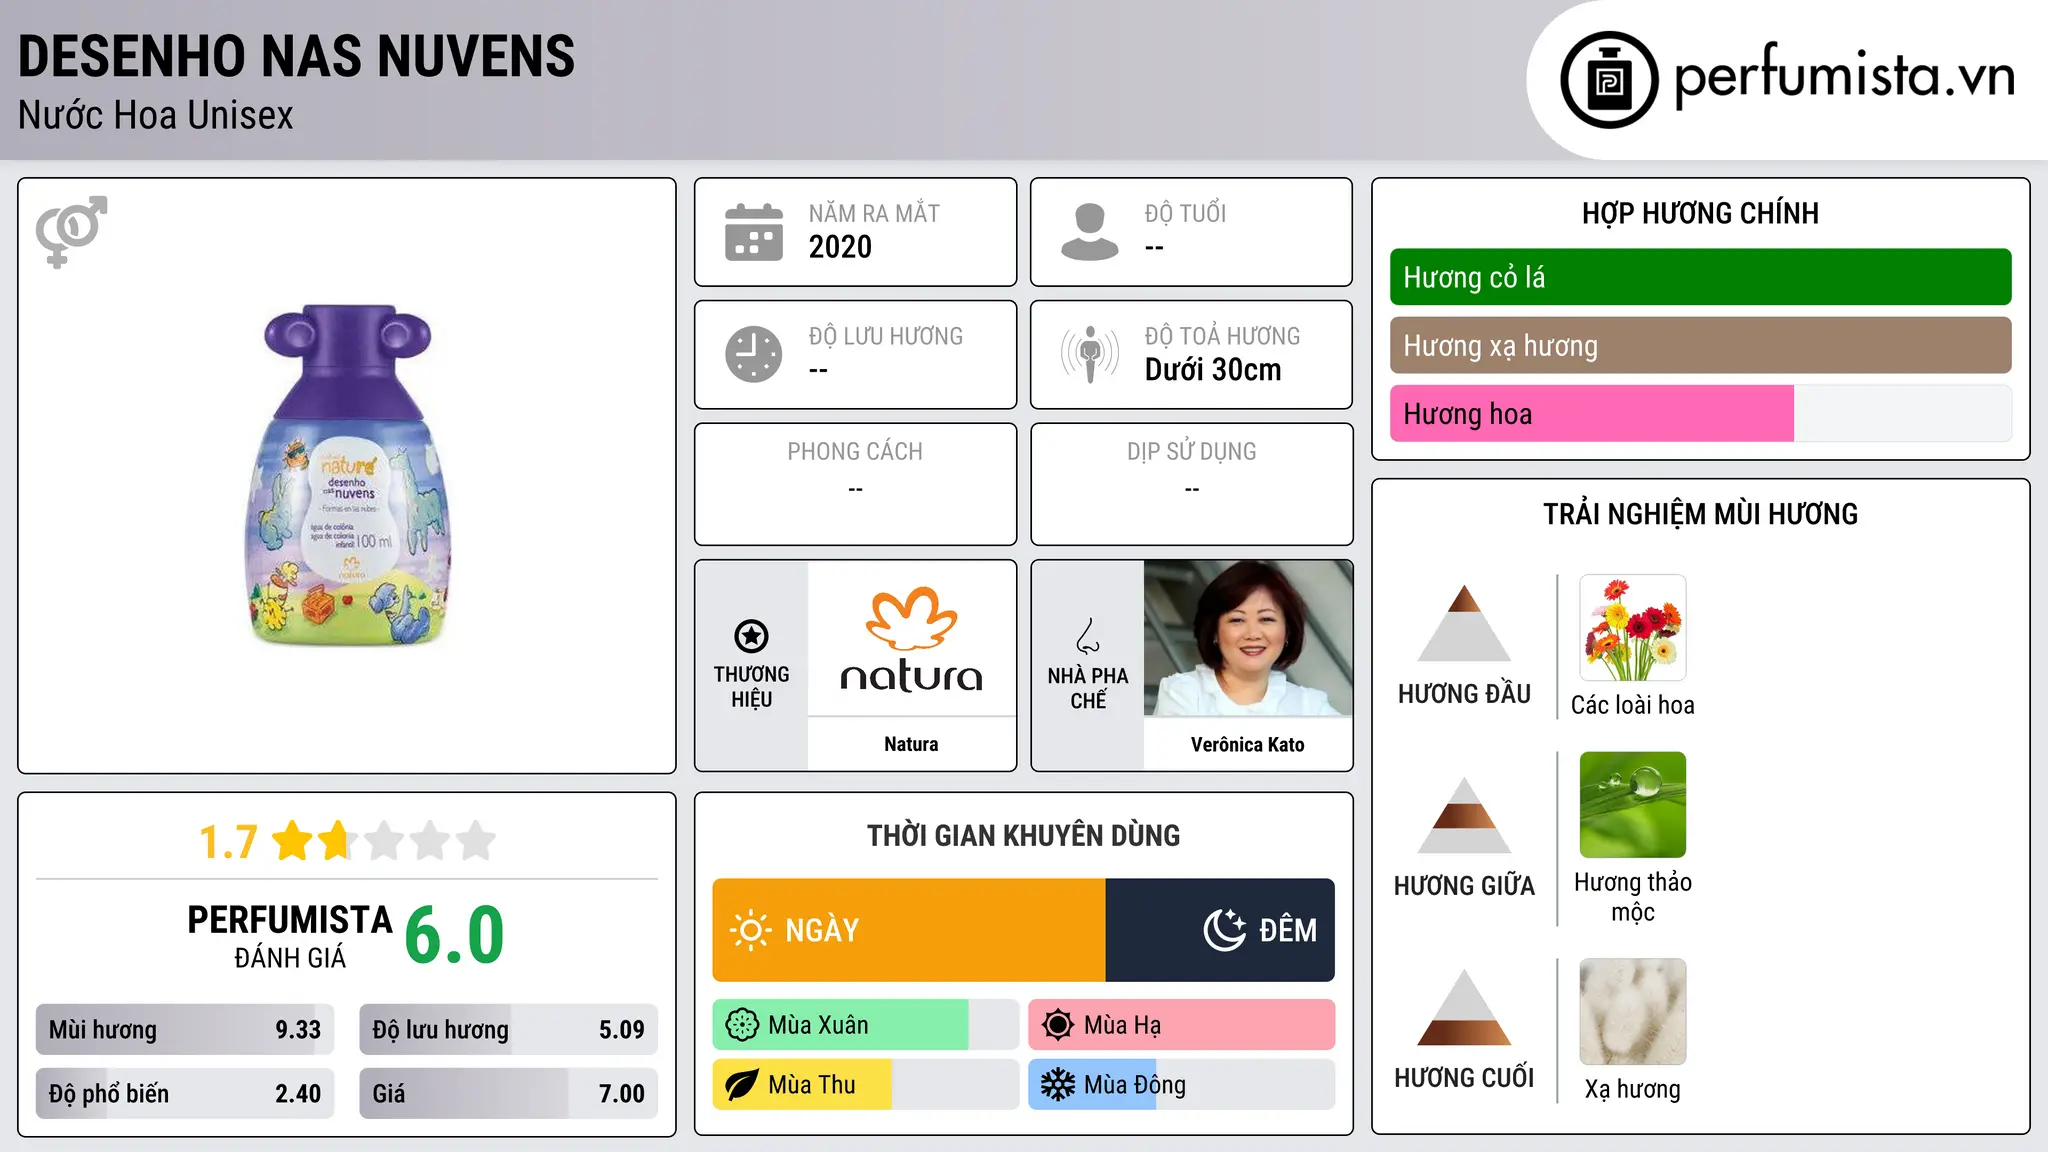Click the Giá 7.00 rating bar
Screen dimensions: 2048x1152
pos(509,1094)
